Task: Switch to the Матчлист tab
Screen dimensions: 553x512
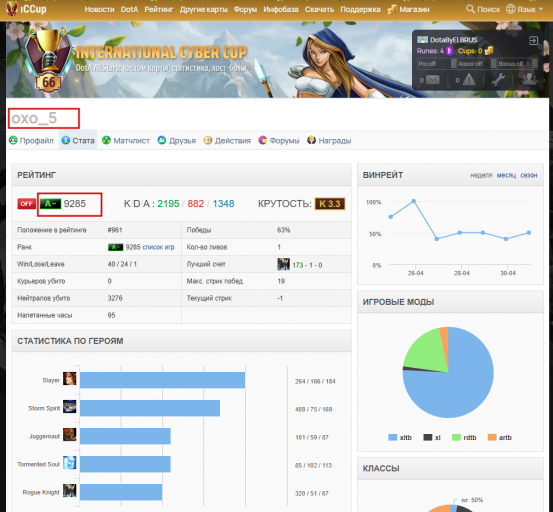Action: pyautogui.click(x=126, y=141)
